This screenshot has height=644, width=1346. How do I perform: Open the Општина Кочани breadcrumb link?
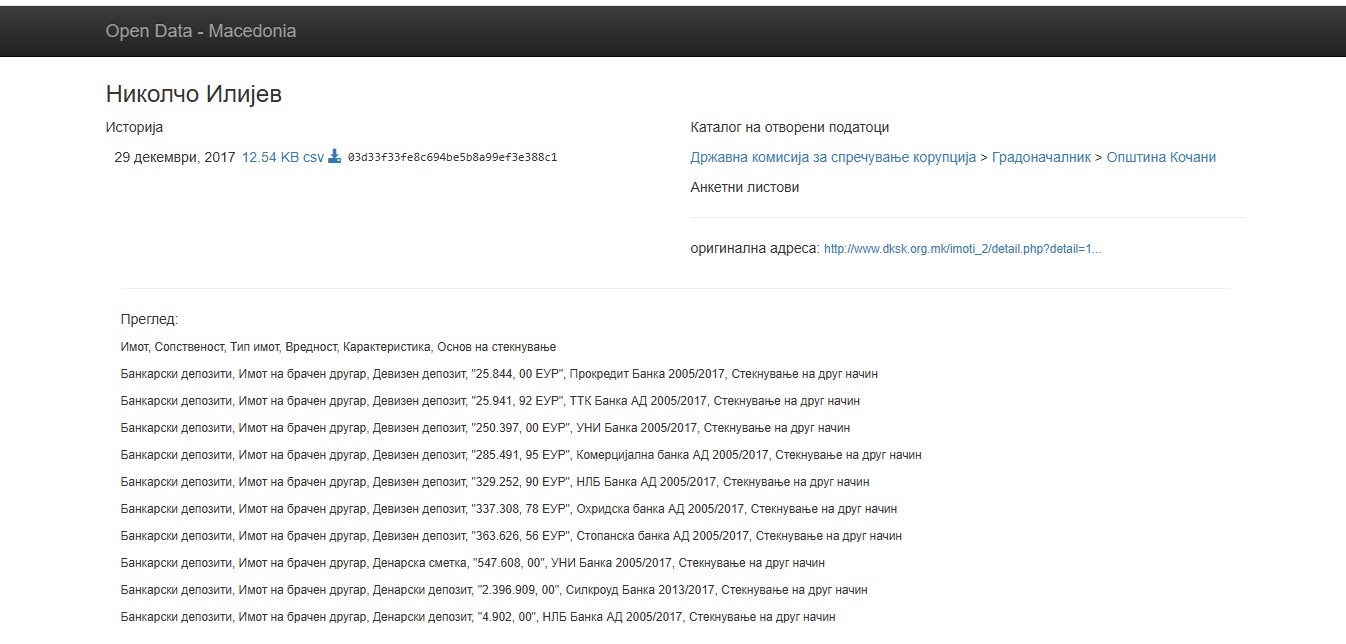pyautogui.click(x=1161, y=157)
